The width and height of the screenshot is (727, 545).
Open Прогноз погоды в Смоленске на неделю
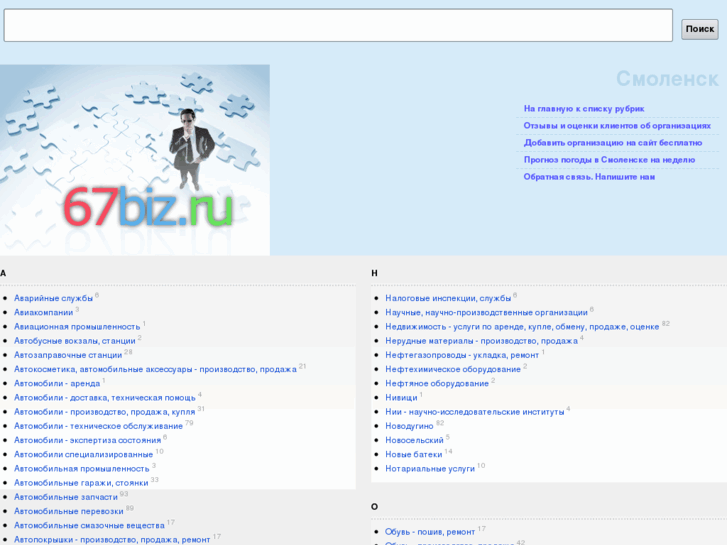609,160
